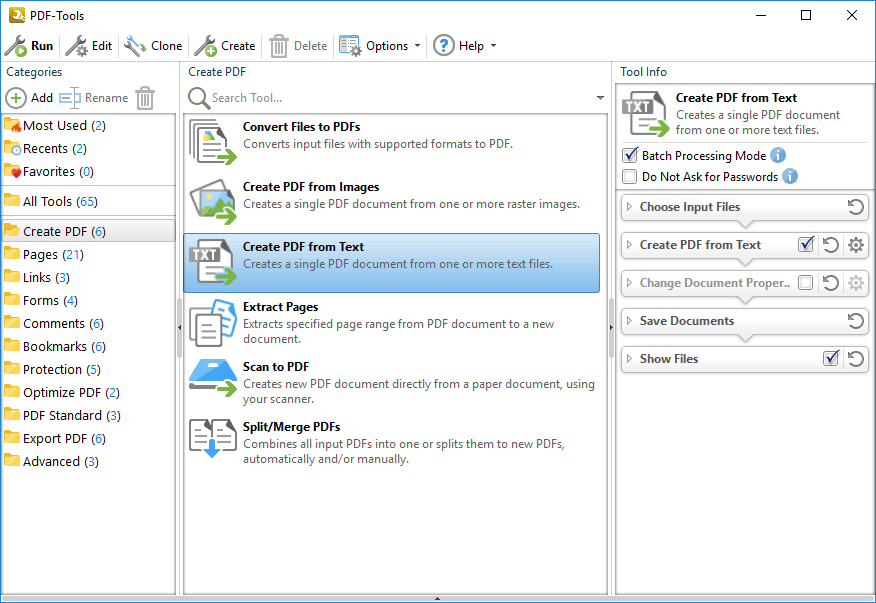Enable Change Document Properties step checkbox

point(806,283)
